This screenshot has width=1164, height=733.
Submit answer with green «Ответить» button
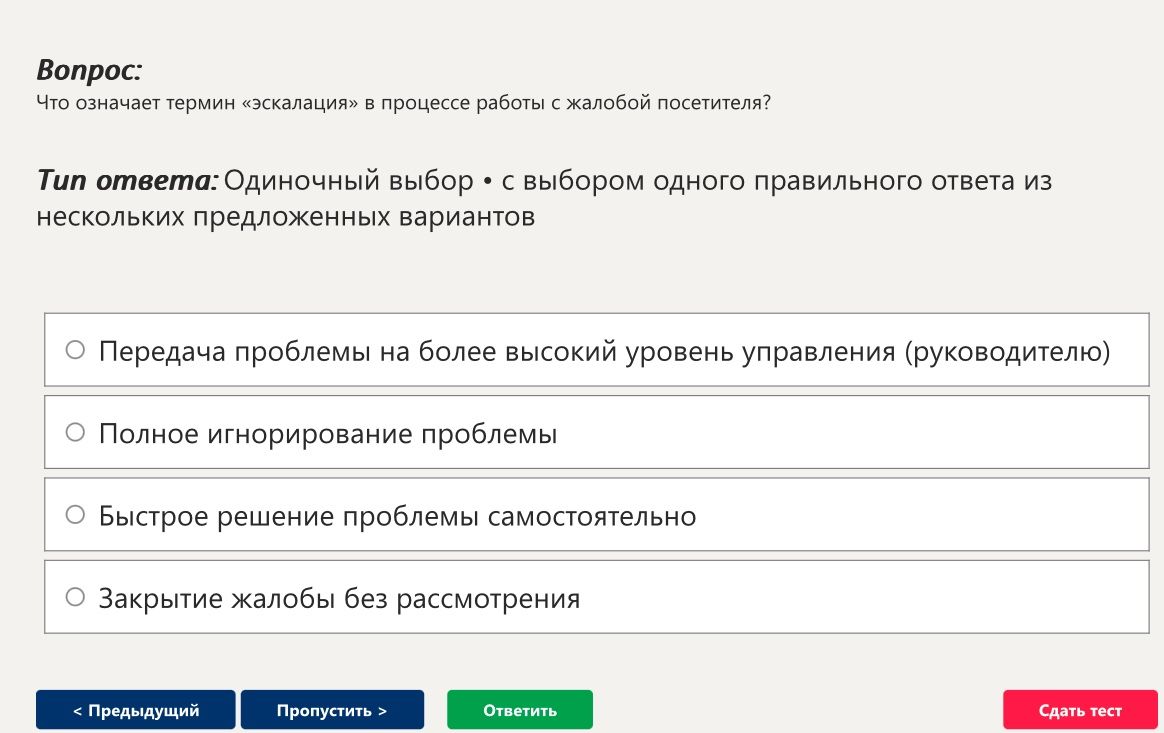click(x=520, y=710)
